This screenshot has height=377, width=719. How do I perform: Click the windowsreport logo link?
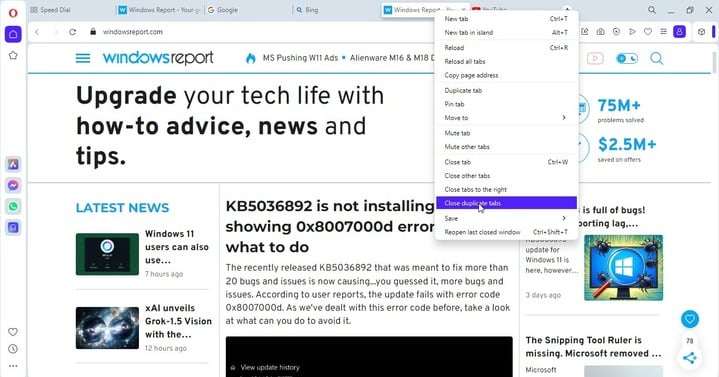point(158,58)
